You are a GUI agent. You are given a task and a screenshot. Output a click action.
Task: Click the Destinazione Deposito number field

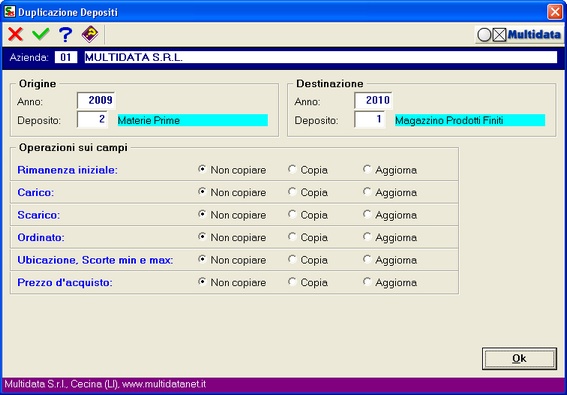coord(370,119)
